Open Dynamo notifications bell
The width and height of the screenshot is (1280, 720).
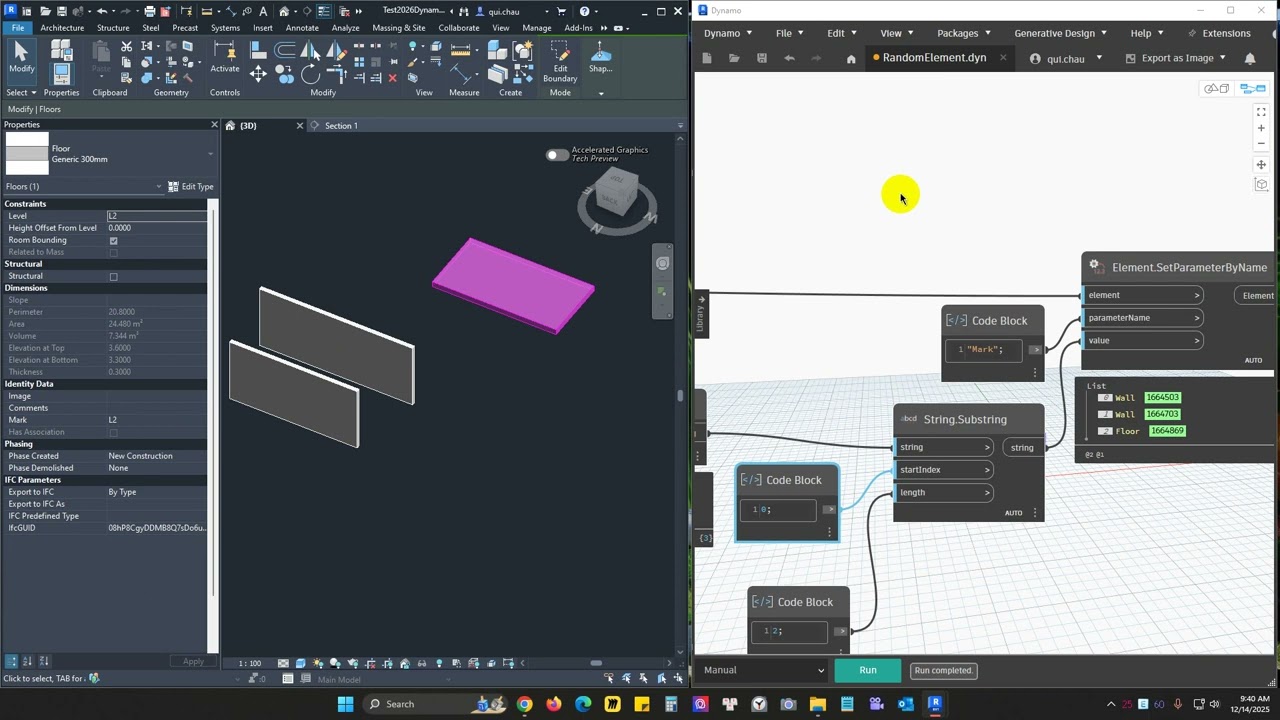tap(1250, 59)
